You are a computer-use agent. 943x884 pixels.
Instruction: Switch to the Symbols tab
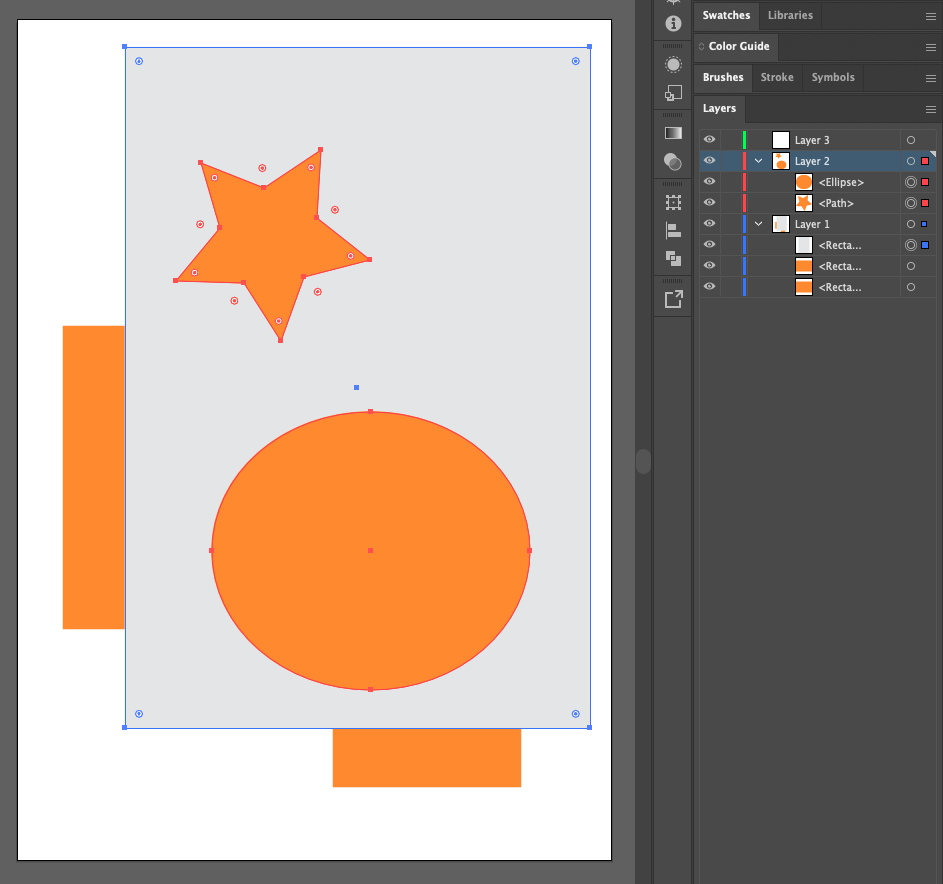pyautogui.click(x=834, y=78)
